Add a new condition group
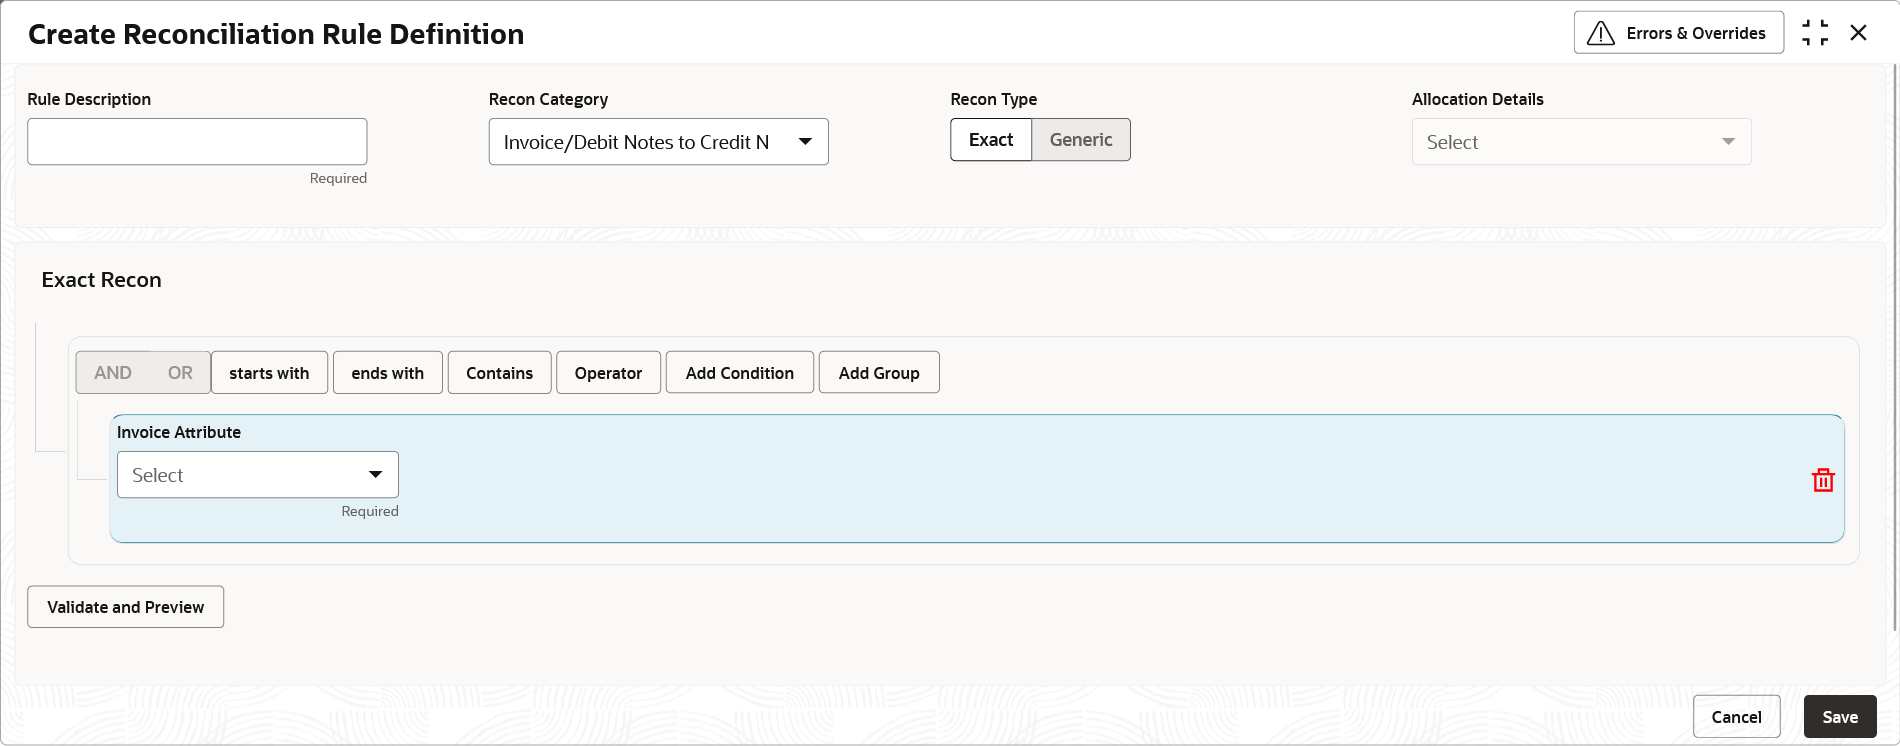 tap(879, 372)
